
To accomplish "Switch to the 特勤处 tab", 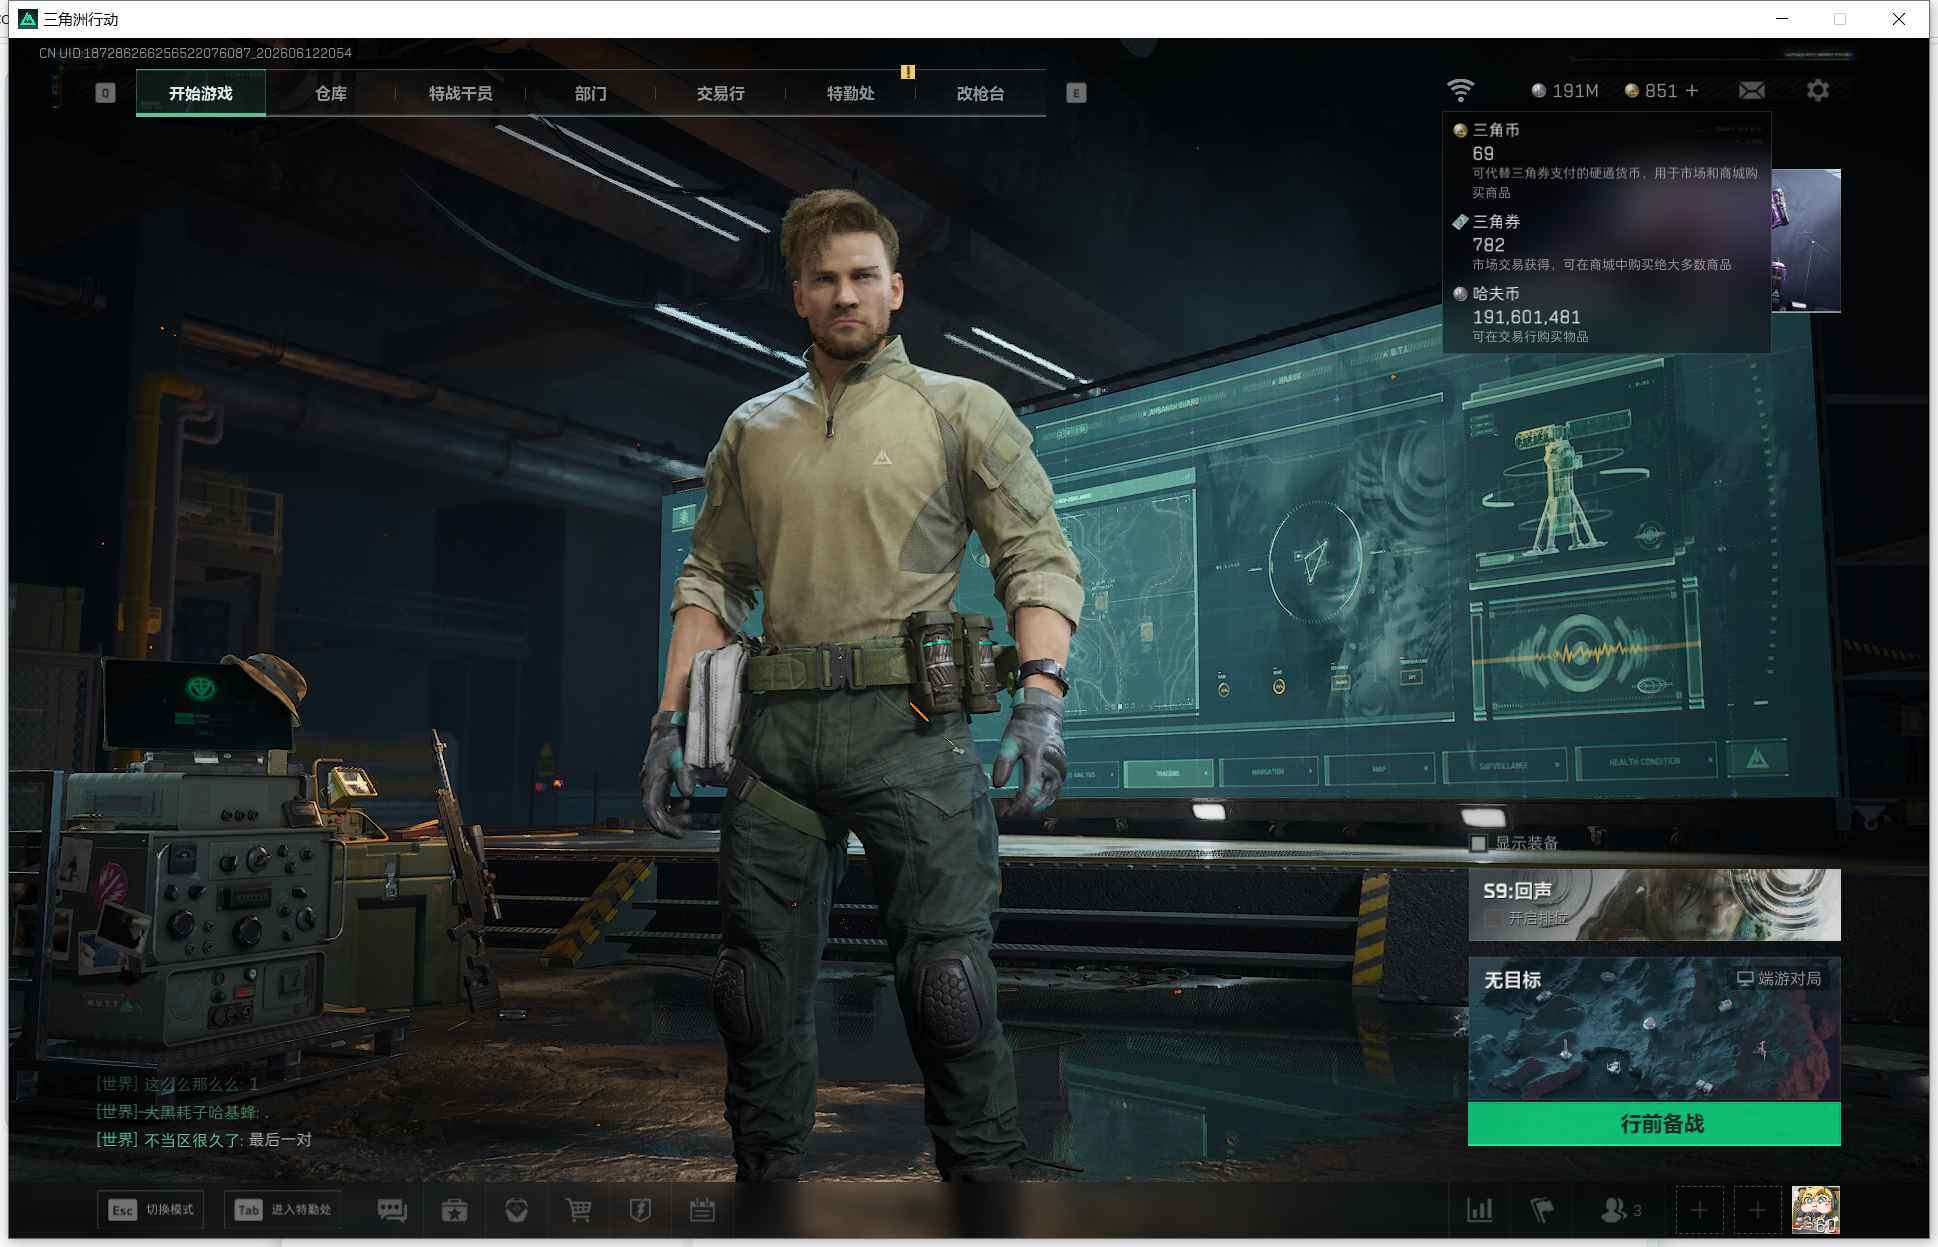I will (851, 94).
